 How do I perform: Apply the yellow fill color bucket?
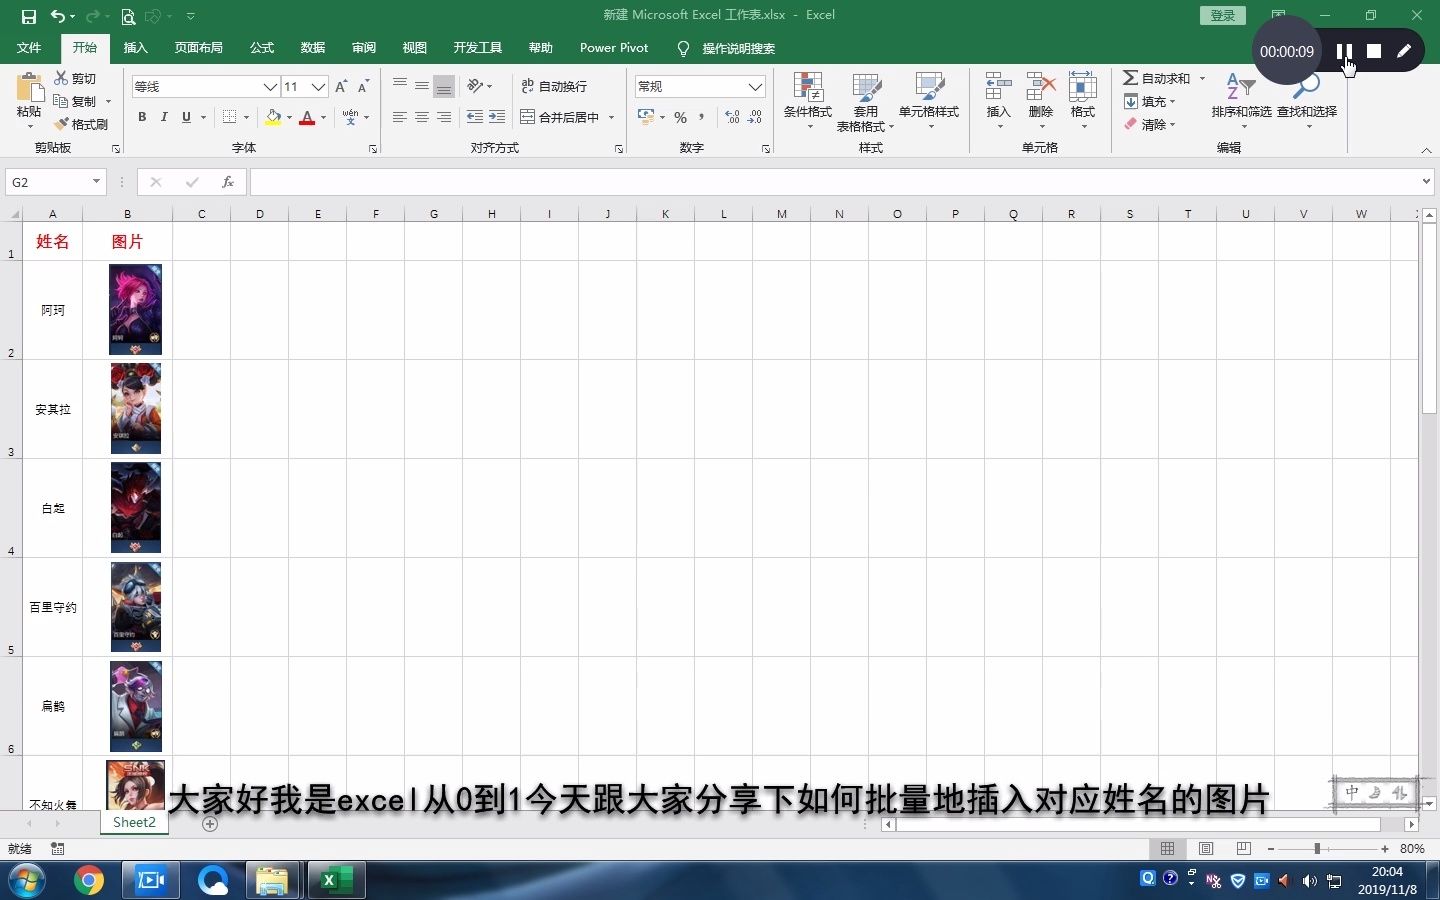(273, 117)
